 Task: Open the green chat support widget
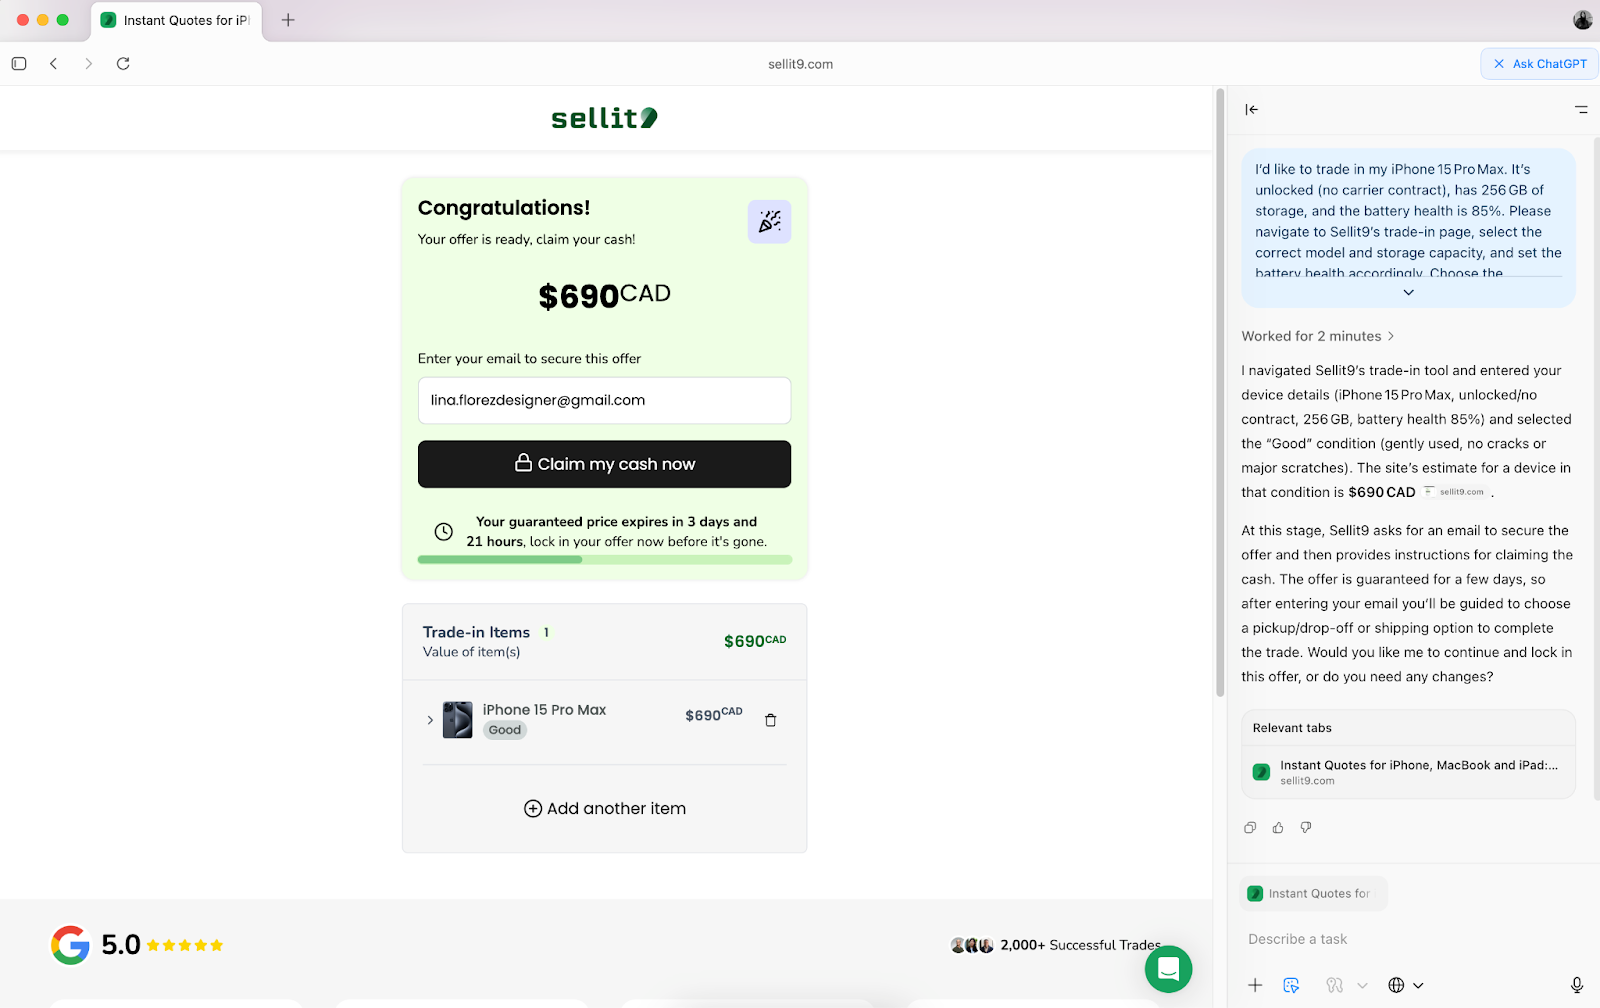1168,969
